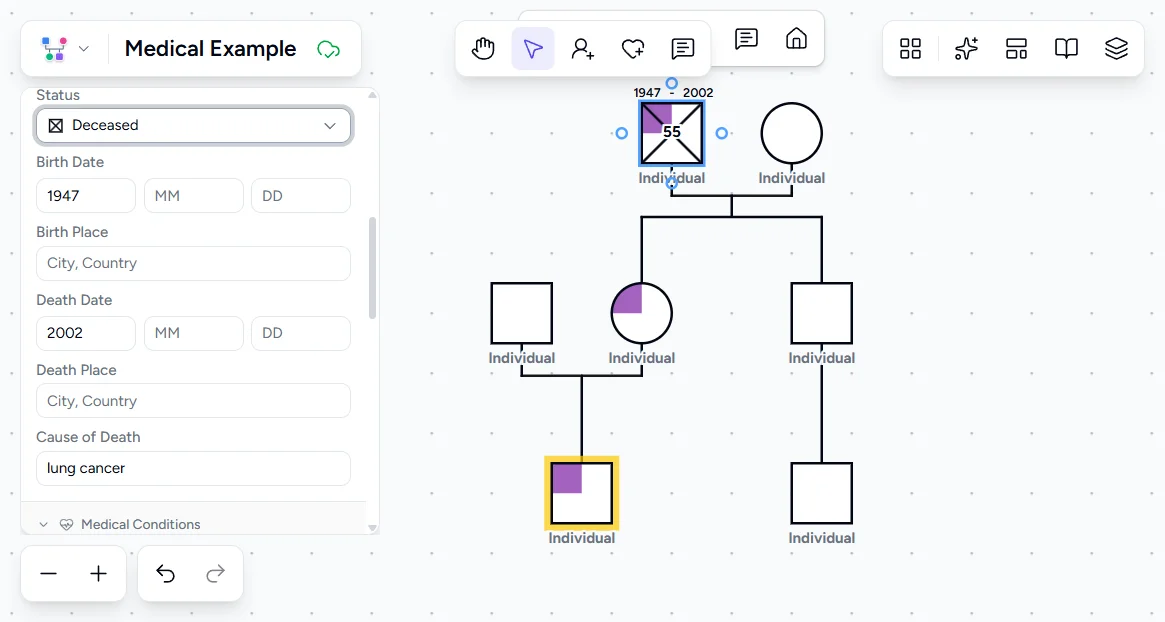Zoom out with the minus button

pos(49,574)
